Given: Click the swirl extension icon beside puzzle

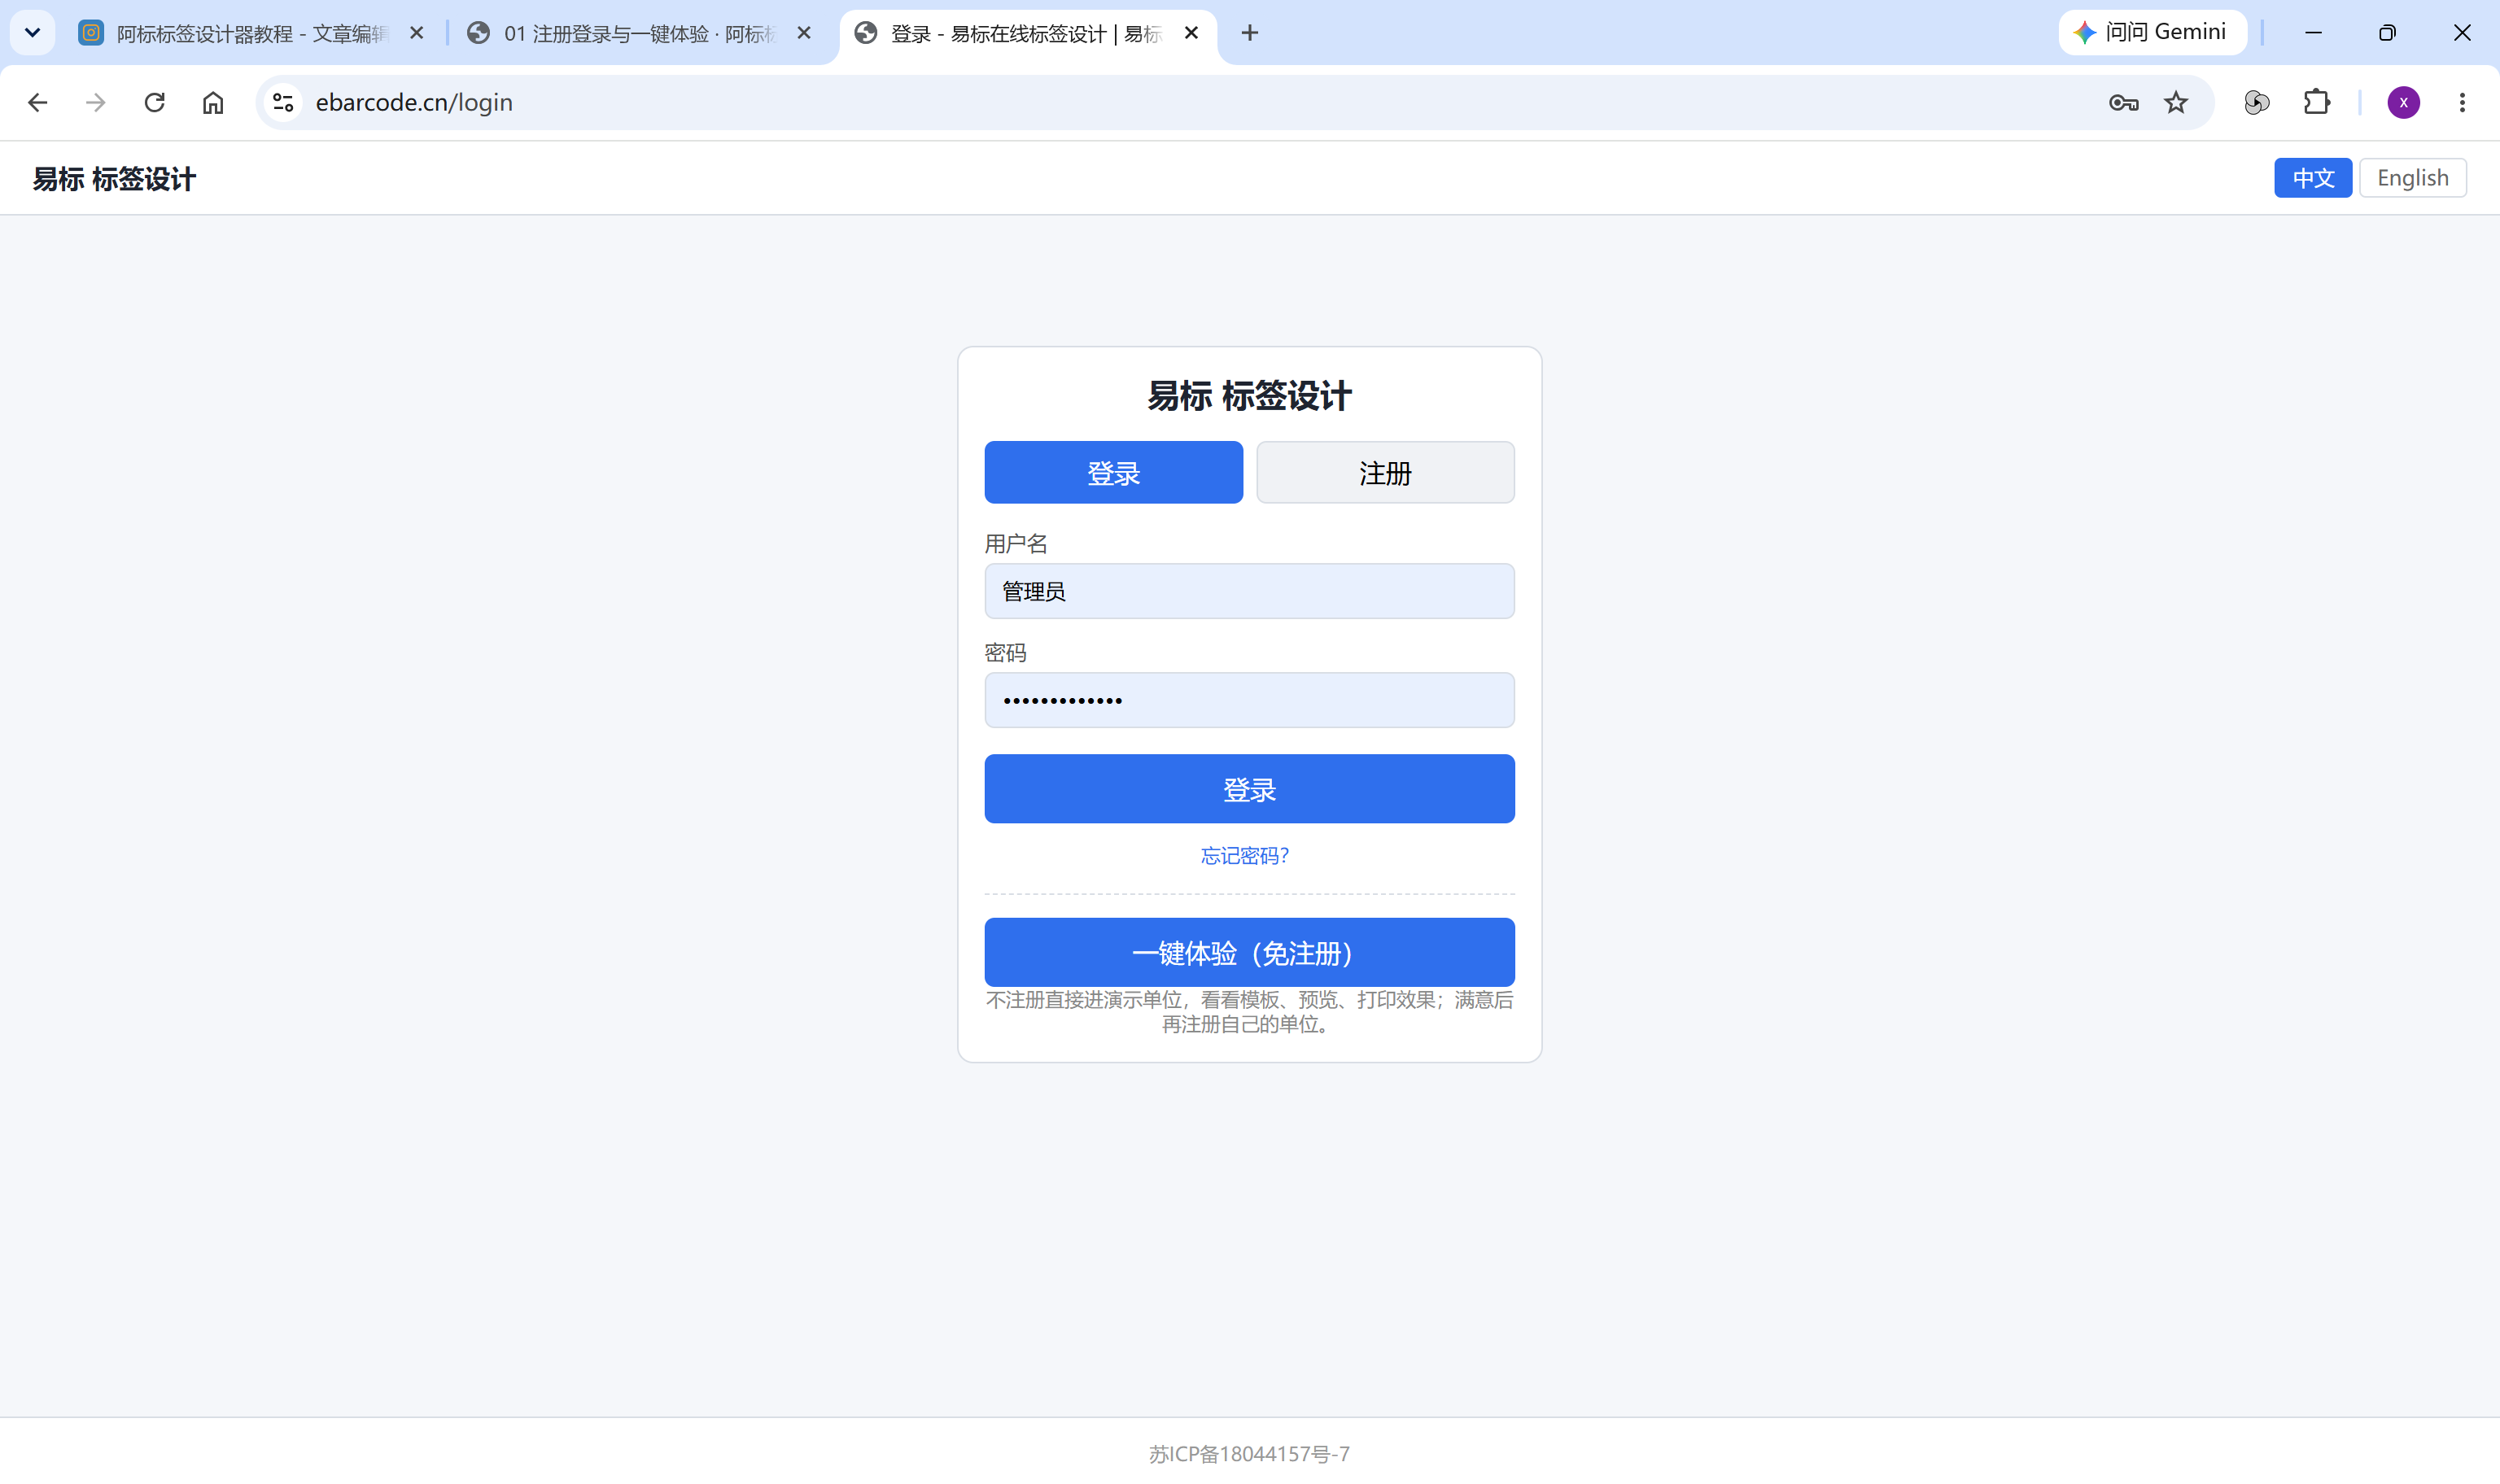Looking at the screenshot, I should pos(2257,102).
